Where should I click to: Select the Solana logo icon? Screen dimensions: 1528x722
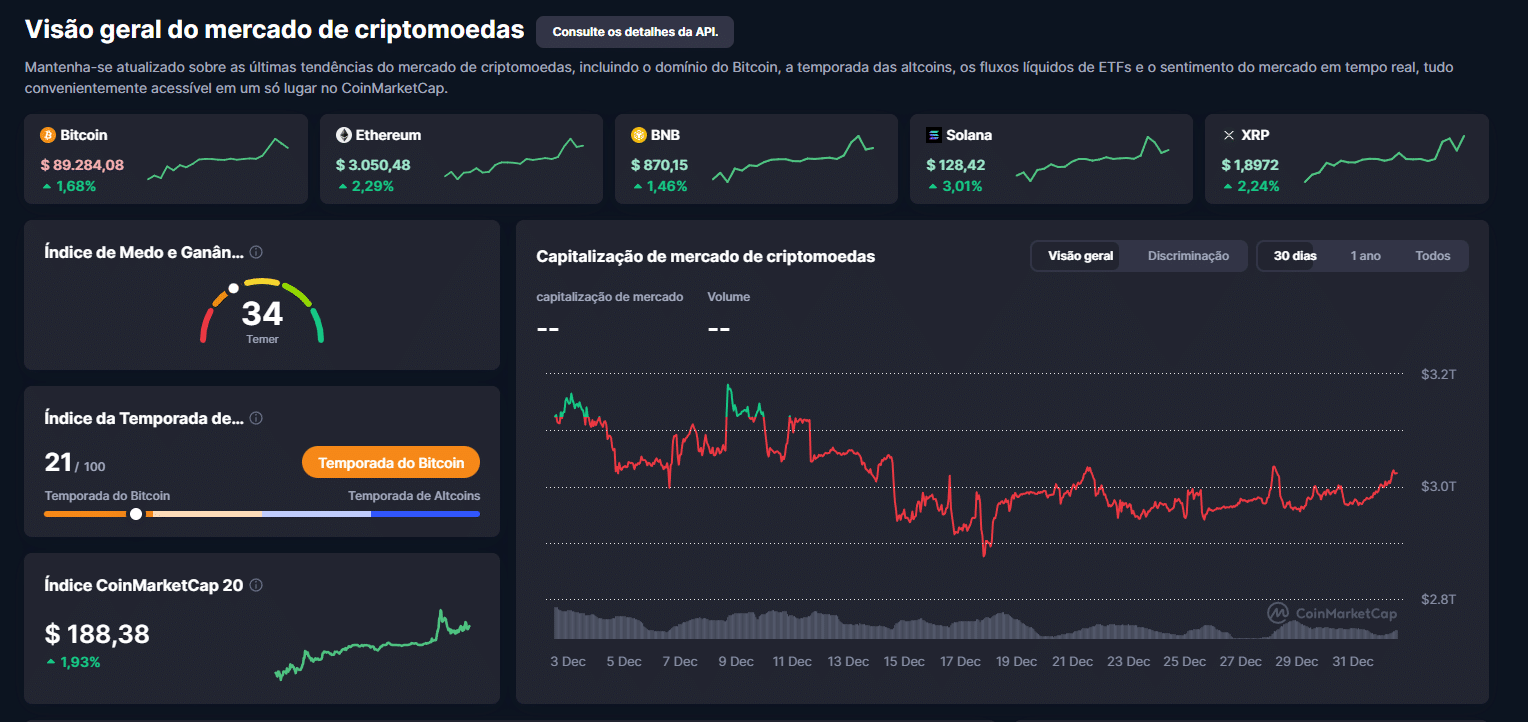pos(933,134)
